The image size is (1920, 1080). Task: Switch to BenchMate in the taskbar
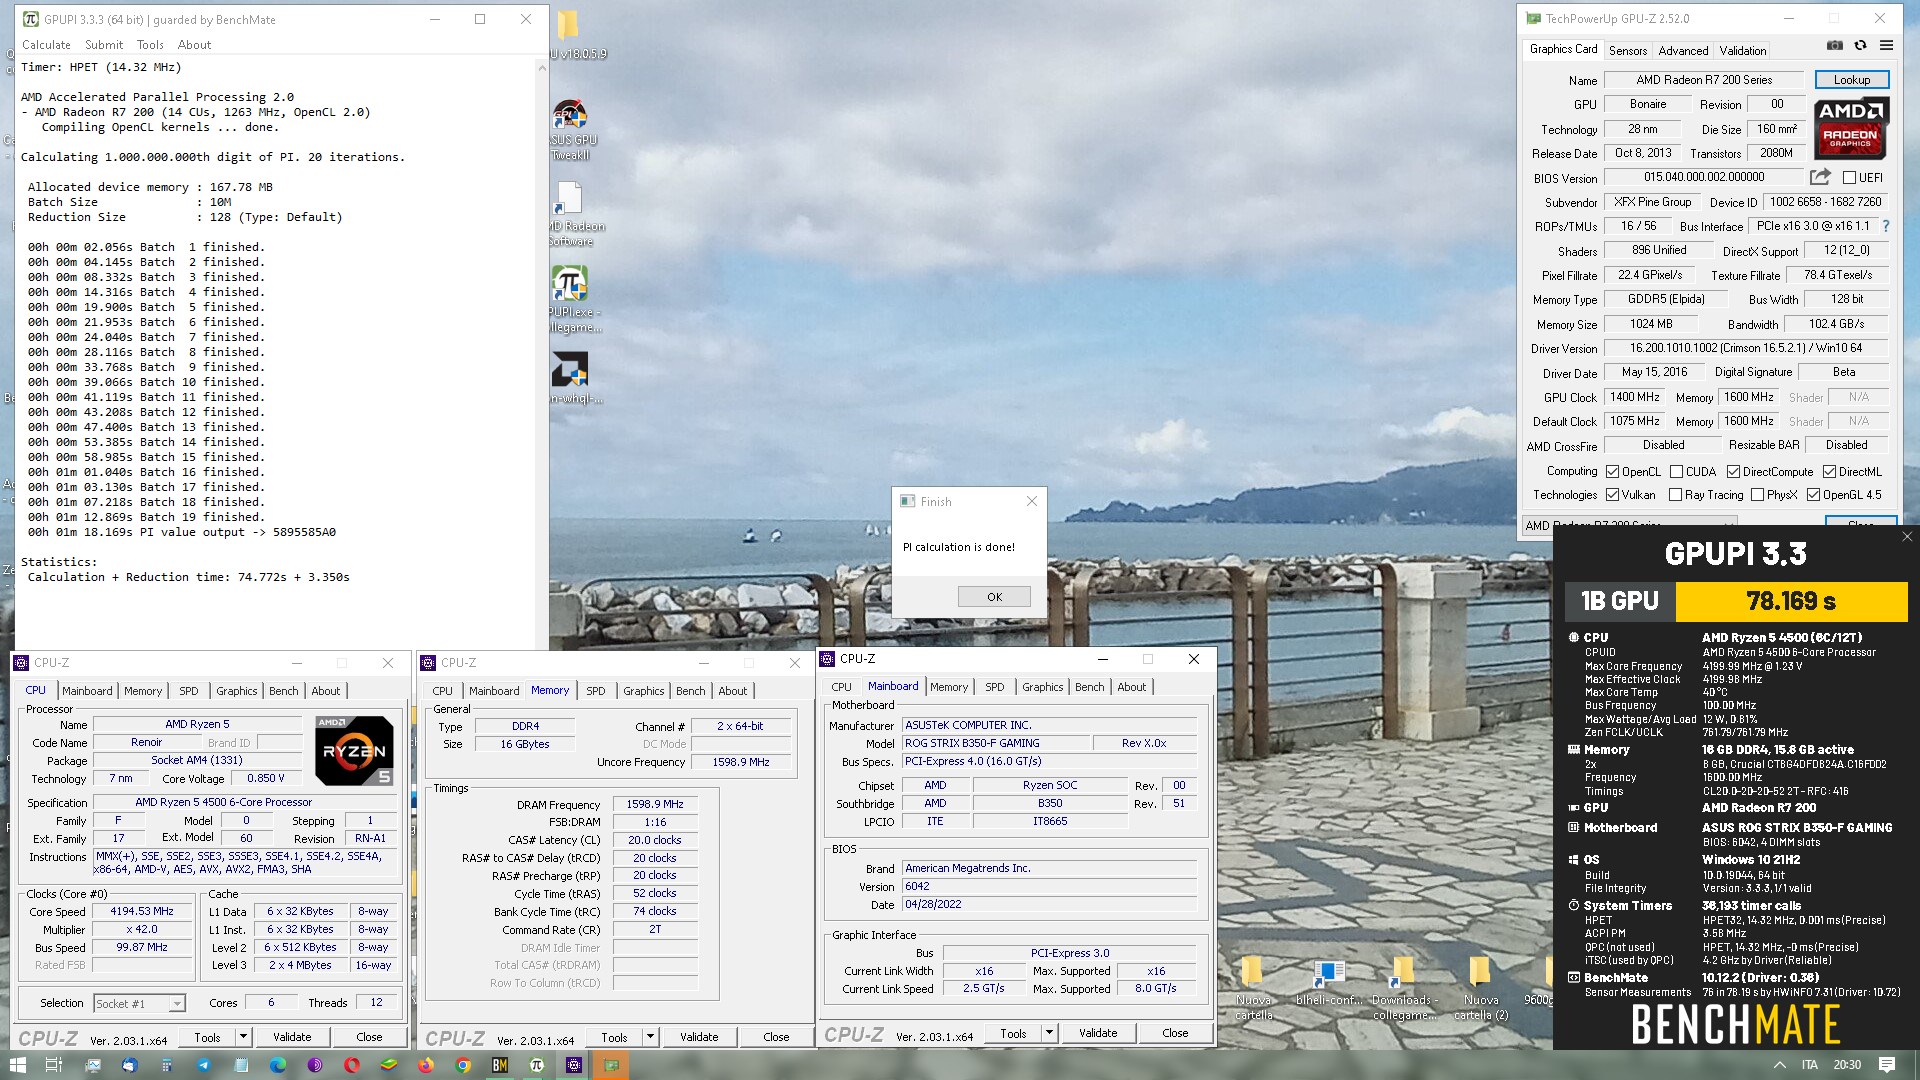(x=500, y=1065)
